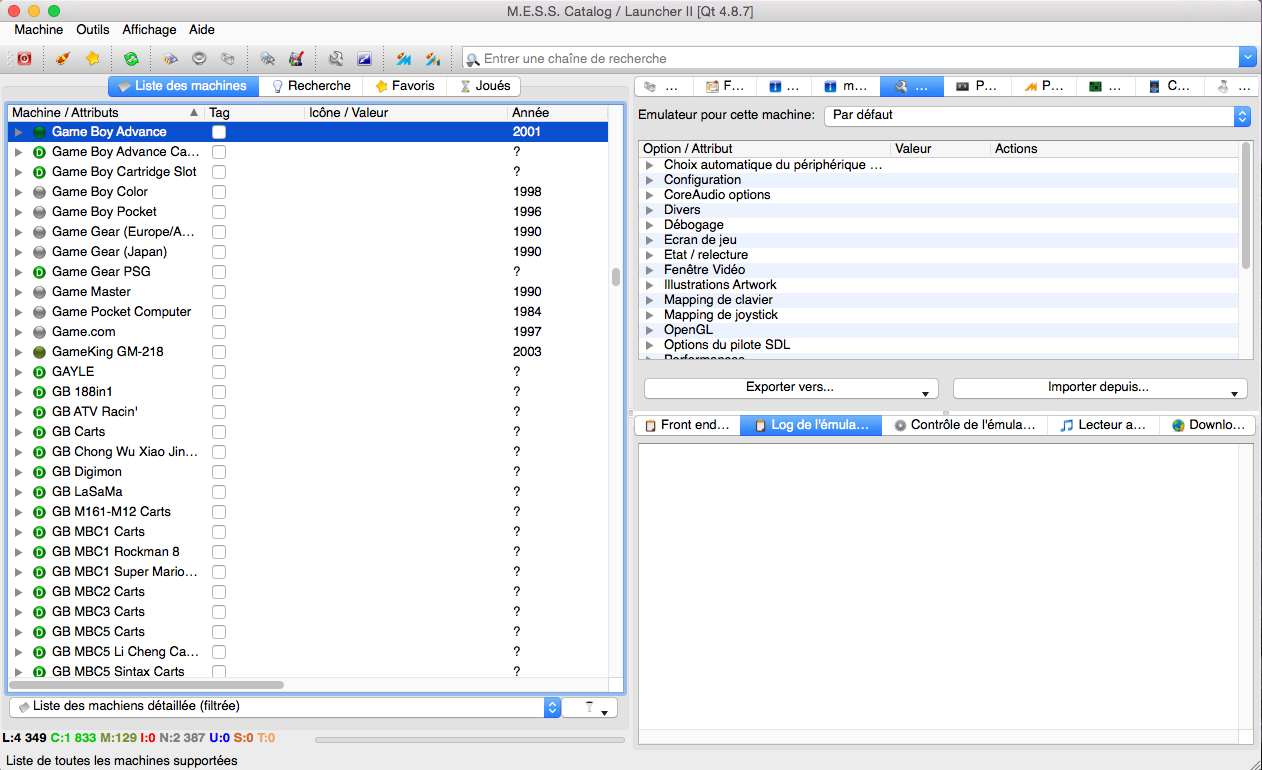1262x770 pixels.
Task: Expand the OpenGL option group
Action: [650, 330]
